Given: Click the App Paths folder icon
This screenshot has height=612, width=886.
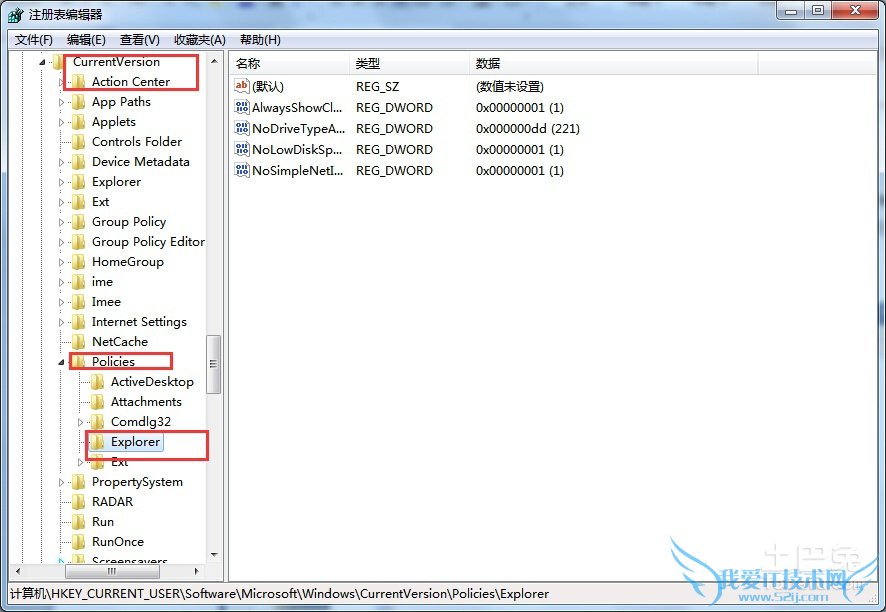Looking at the screenshot, I should tap(79, 102).
